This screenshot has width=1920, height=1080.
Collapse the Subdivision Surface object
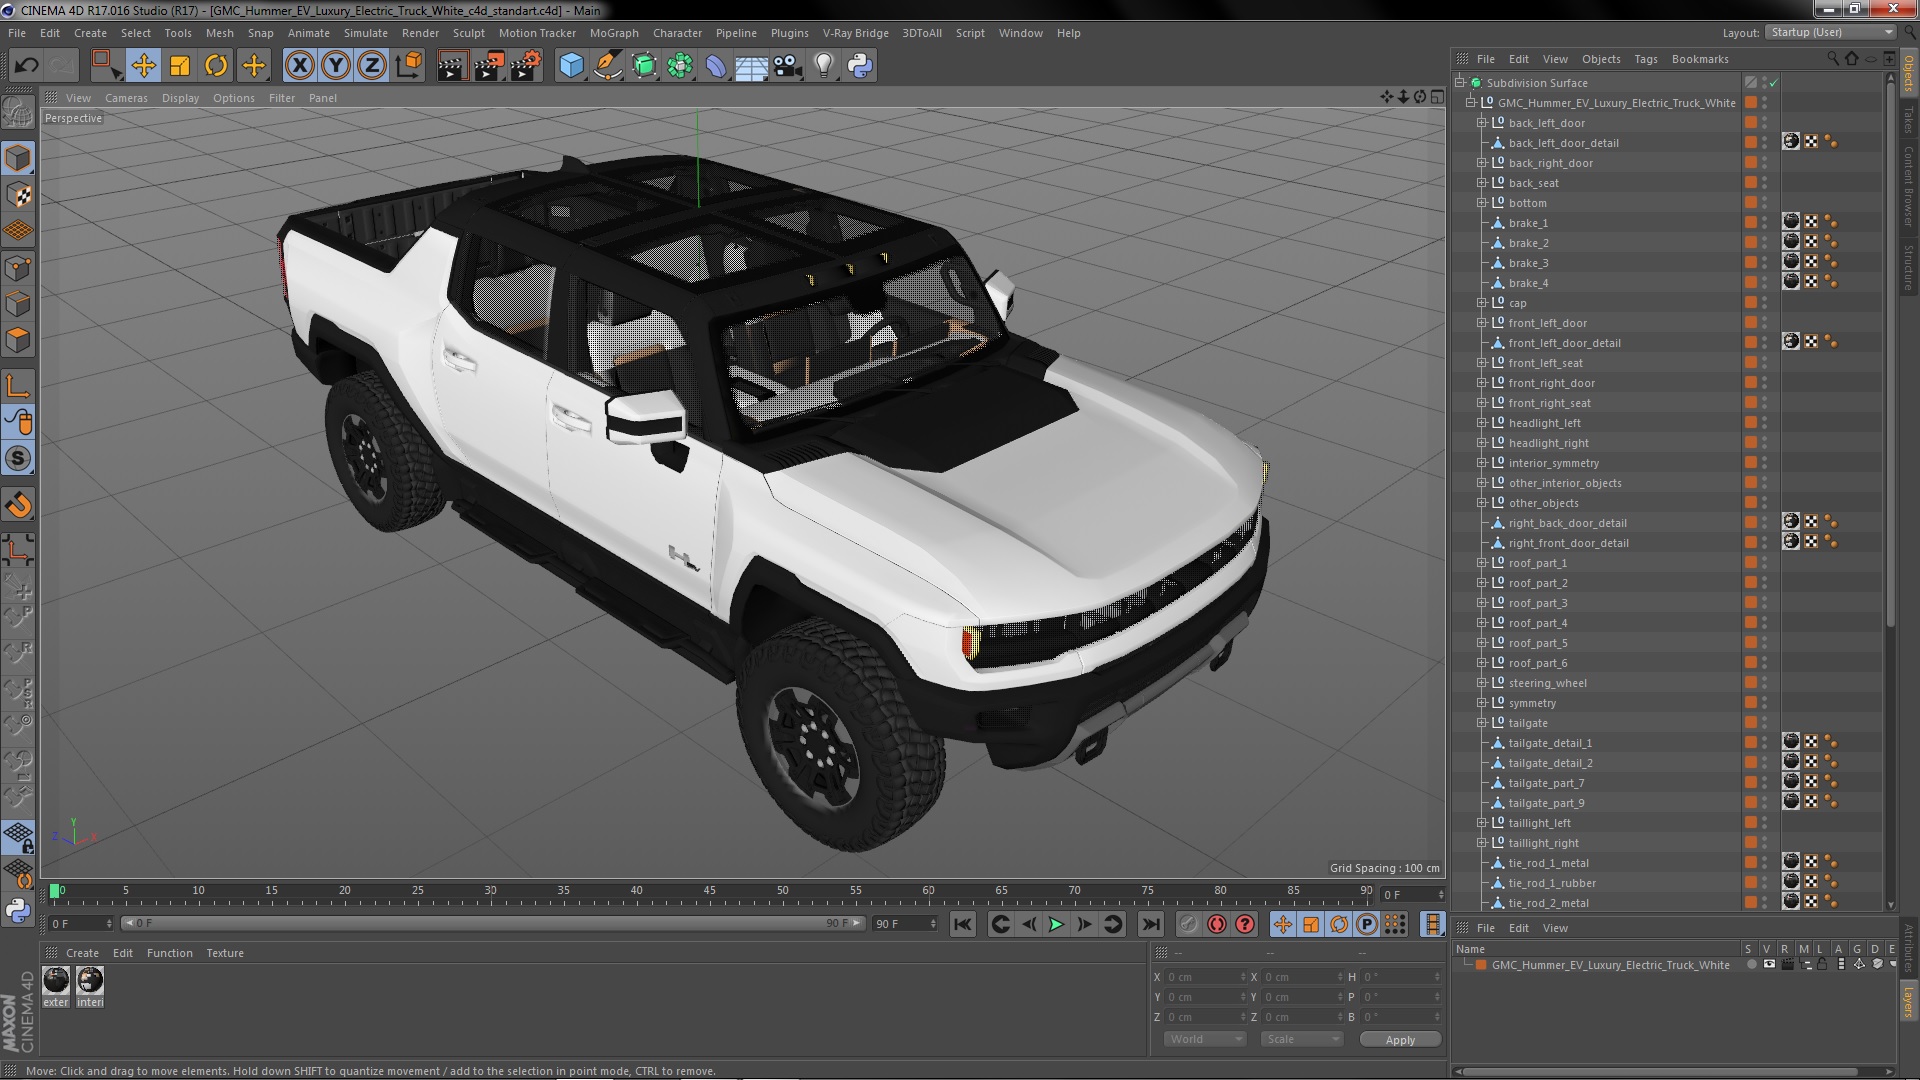tap(1460, 83)
